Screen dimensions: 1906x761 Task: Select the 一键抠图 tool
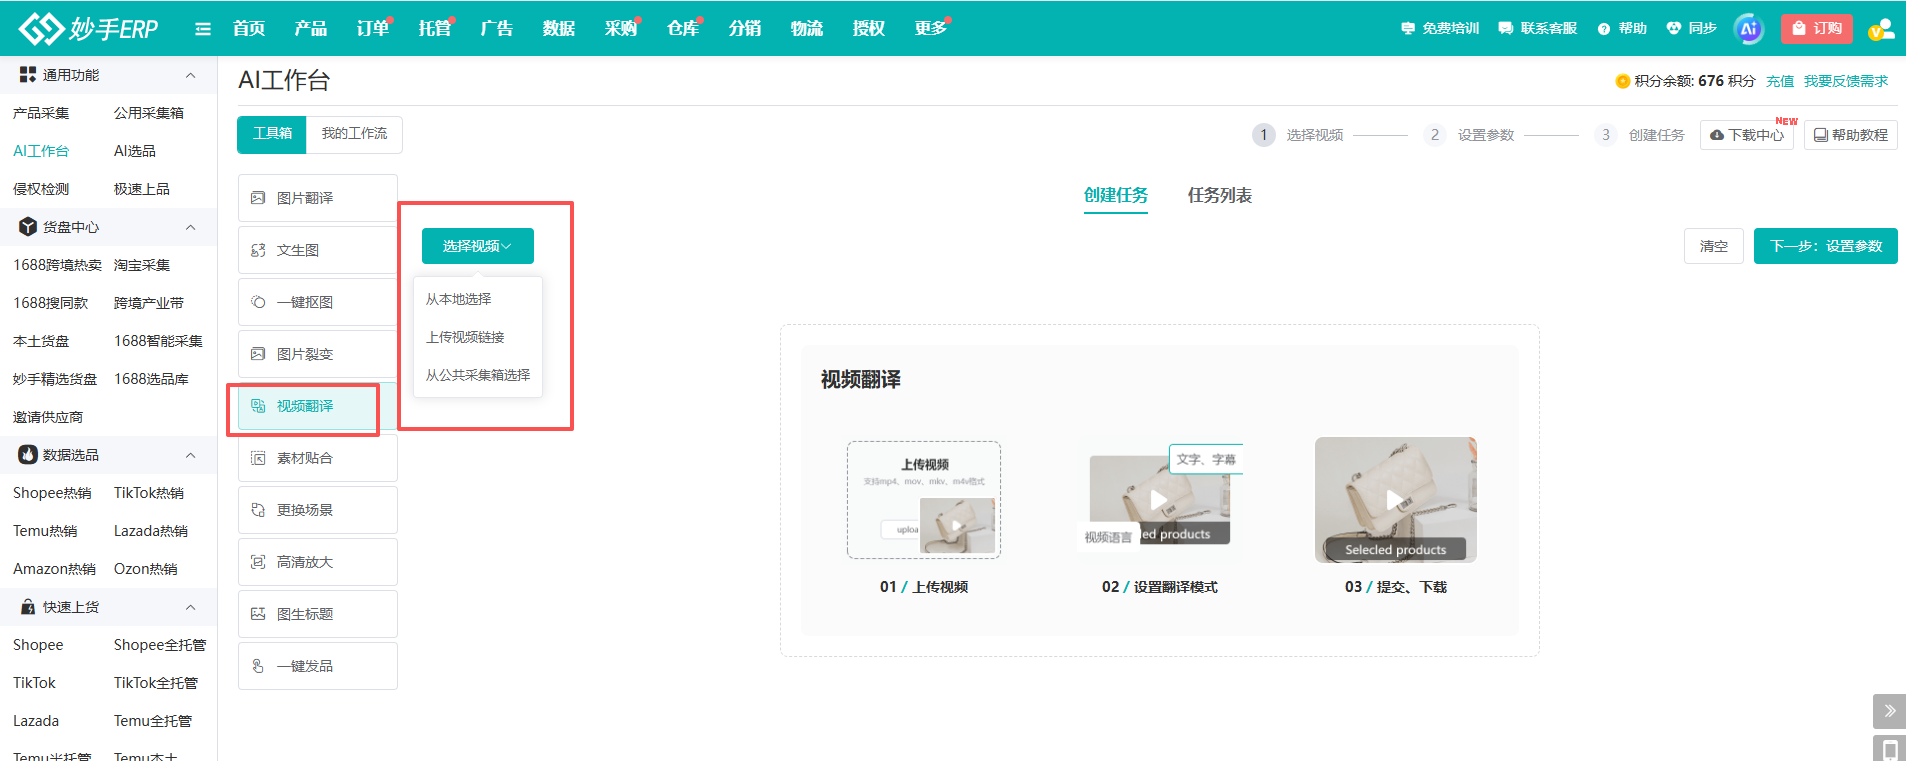(317, 302)
